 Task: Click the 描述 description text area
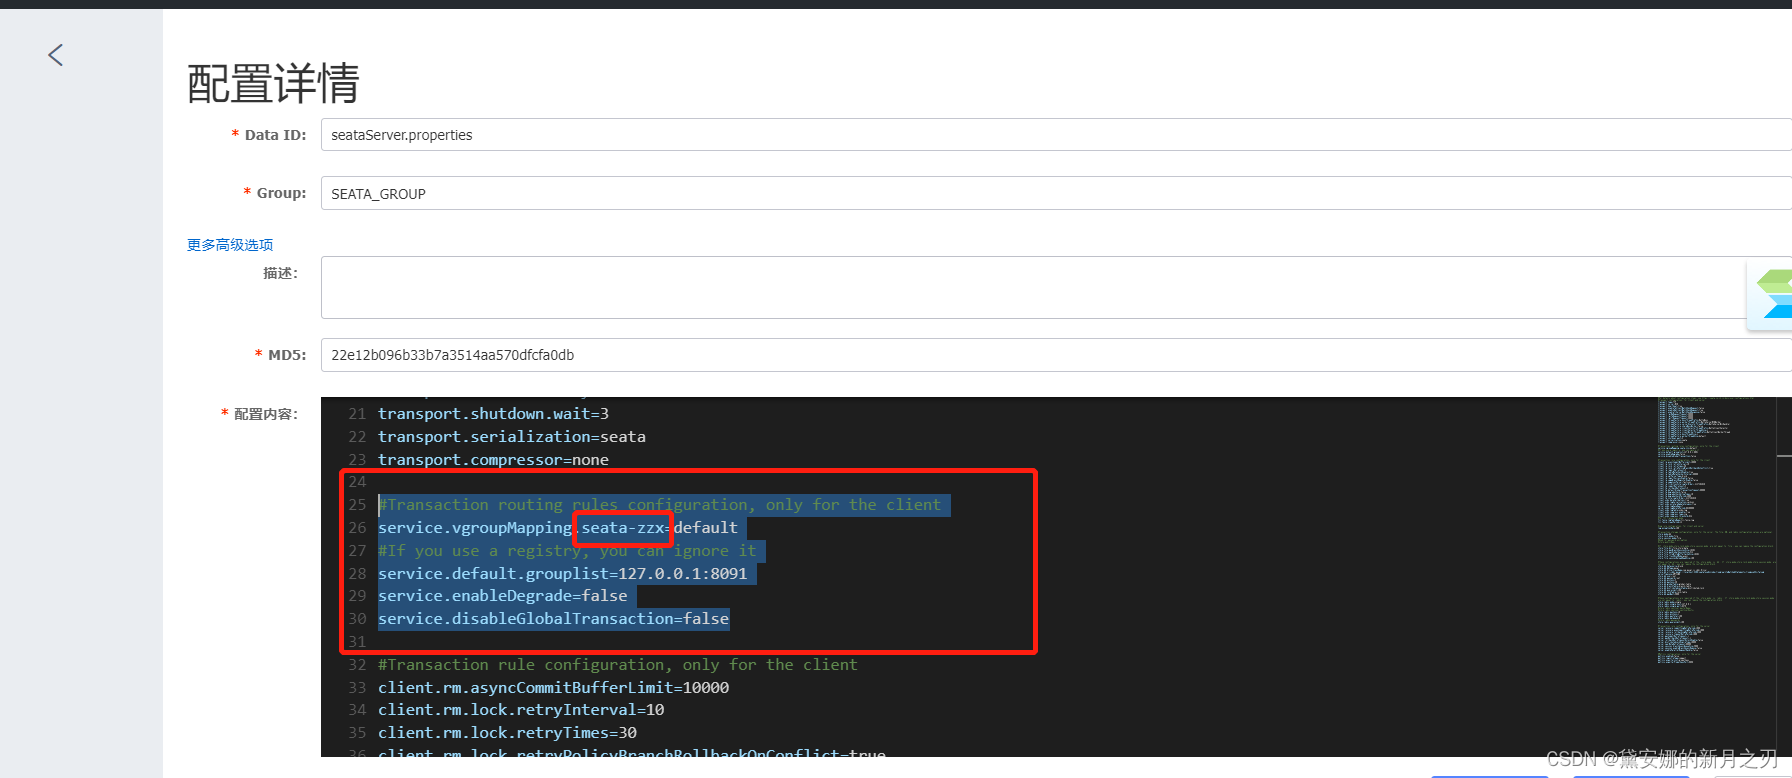1056,288
